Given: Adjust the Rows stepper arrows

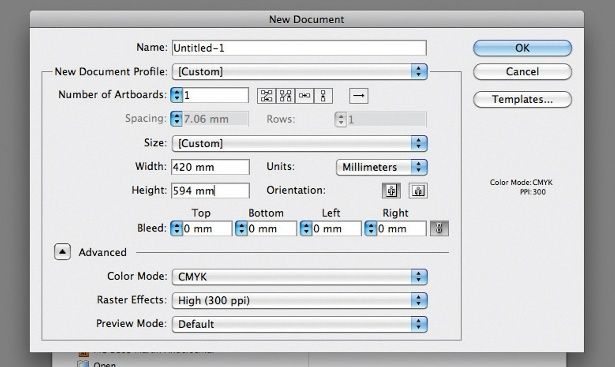Looking at the screenshot, I should [x=341, y=119].
